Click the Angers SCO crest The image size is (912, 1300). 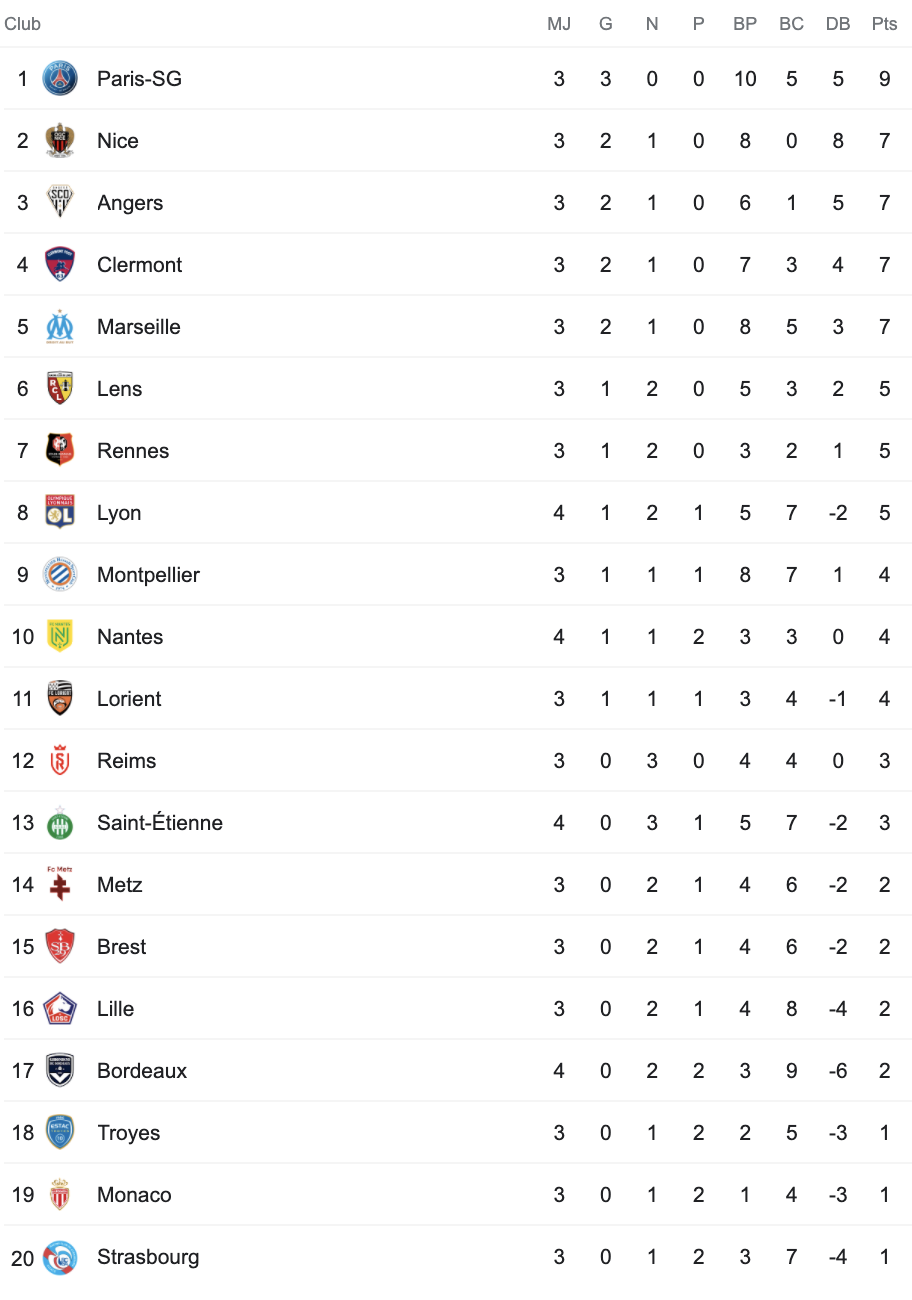pos(60,202)
